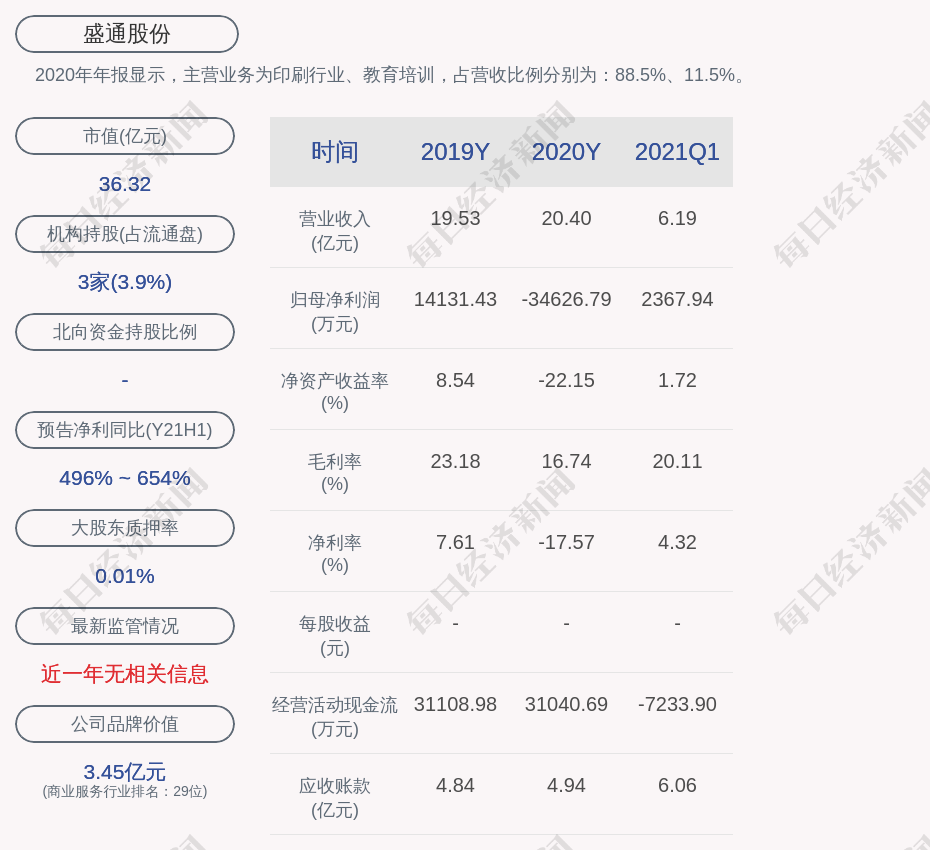Select the 应收账款 2021Q1 value 6.06
This screenshot has height=850, width=930.
tap(677, 785)
